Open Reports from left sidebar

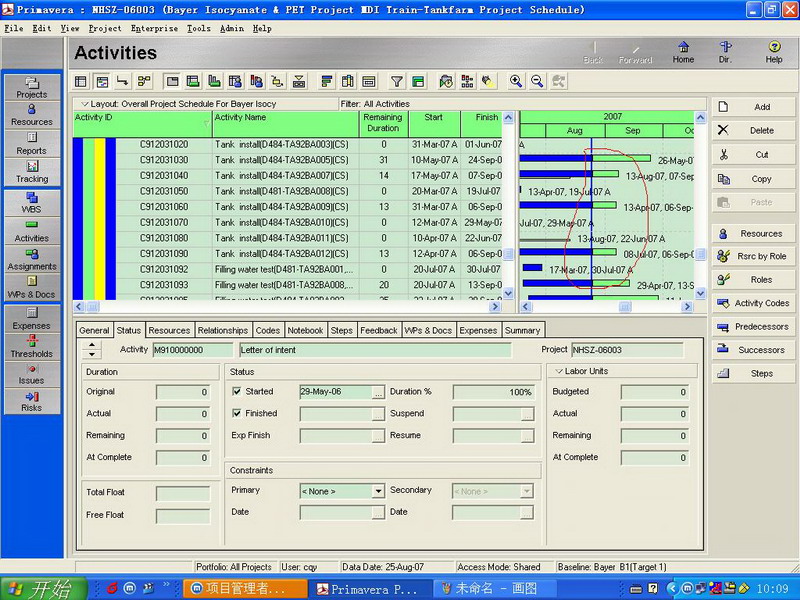(x=32, y=144)
